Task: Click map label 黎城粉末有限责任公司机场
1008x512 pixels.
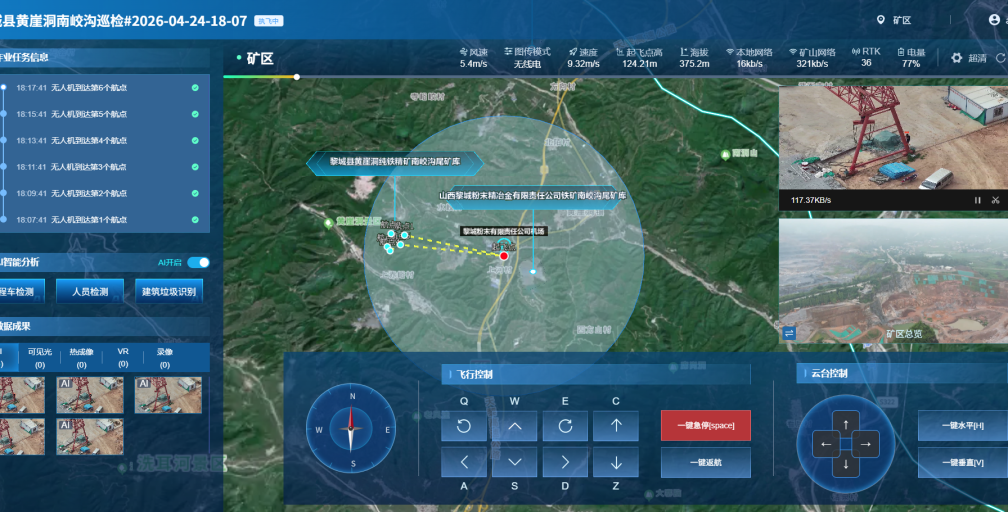Action: pos(503,231)
